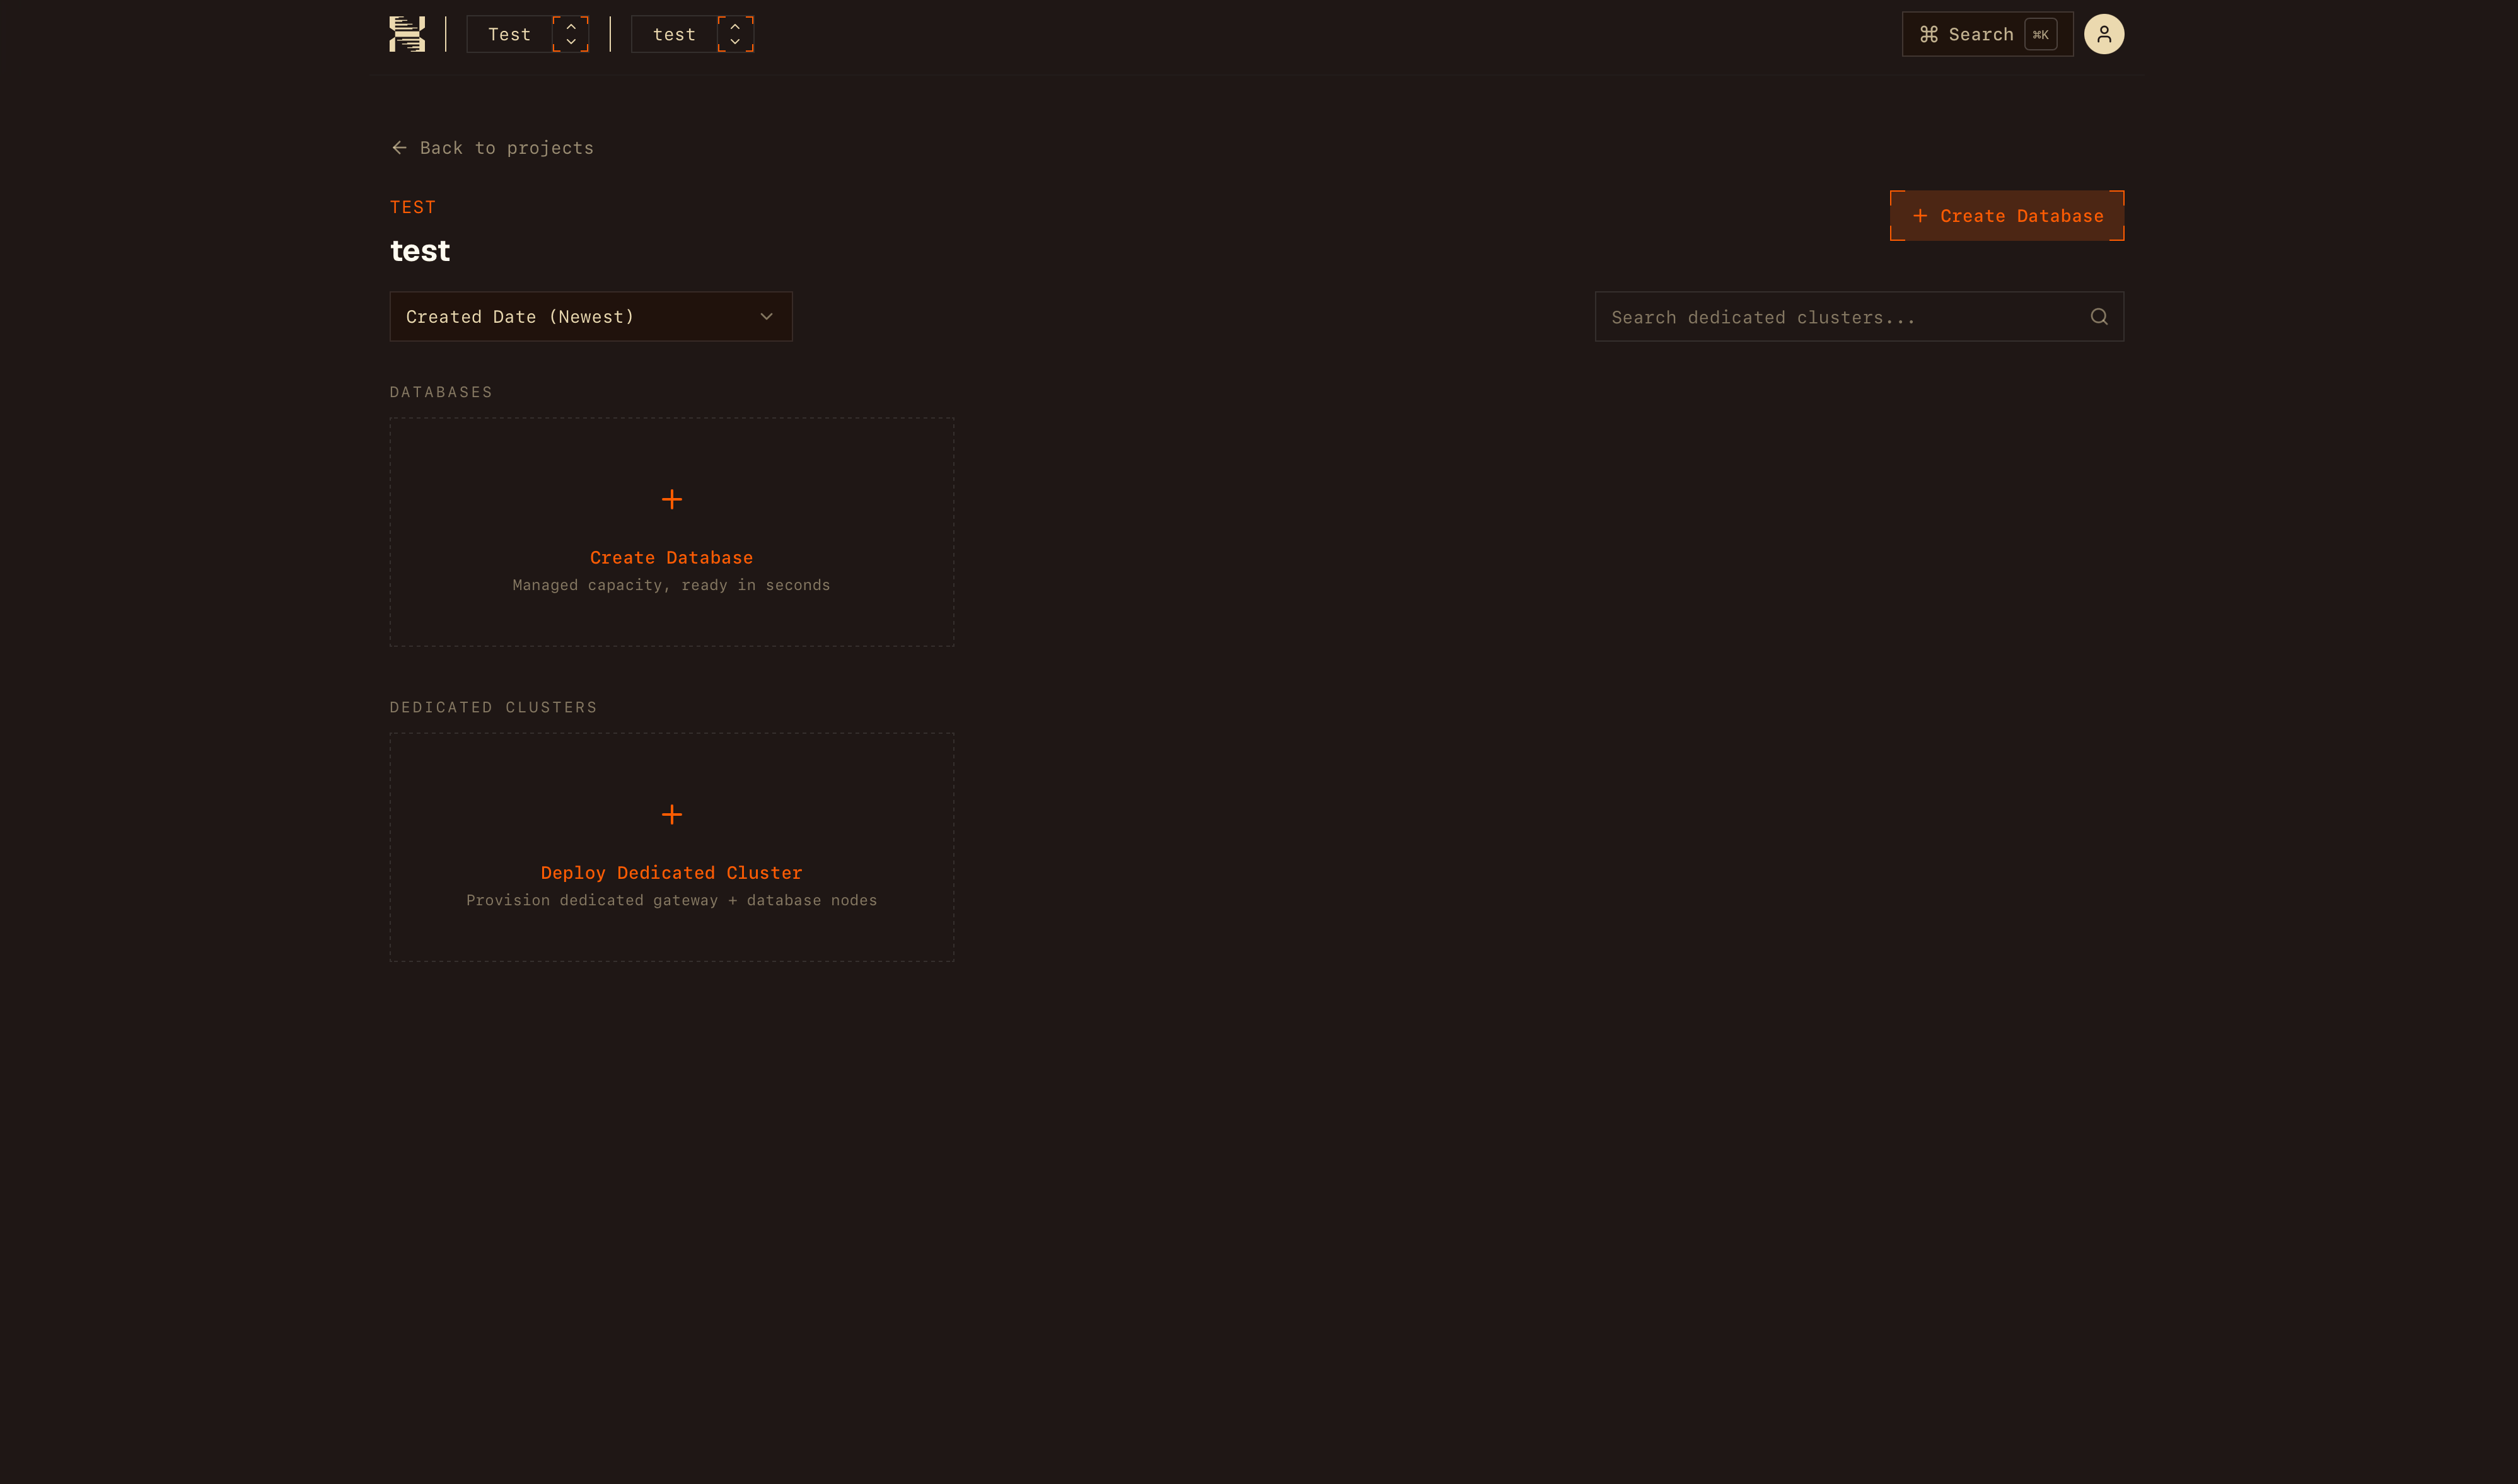Image resolution: width=2518 pixels, height=1484 pixels.
Task: Click the DEDICATED CLUSTERS section heading
Action: [x=493, y=707]
